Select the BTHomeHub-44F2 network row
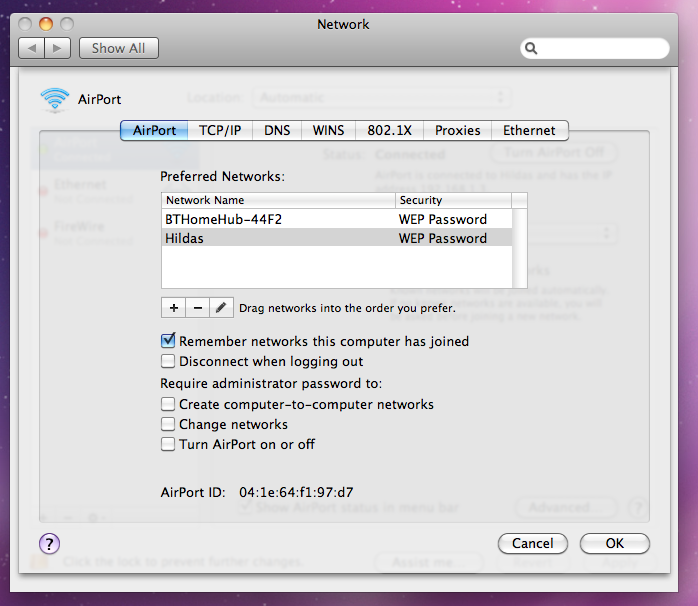698x606 pixels. pos(337,219)
